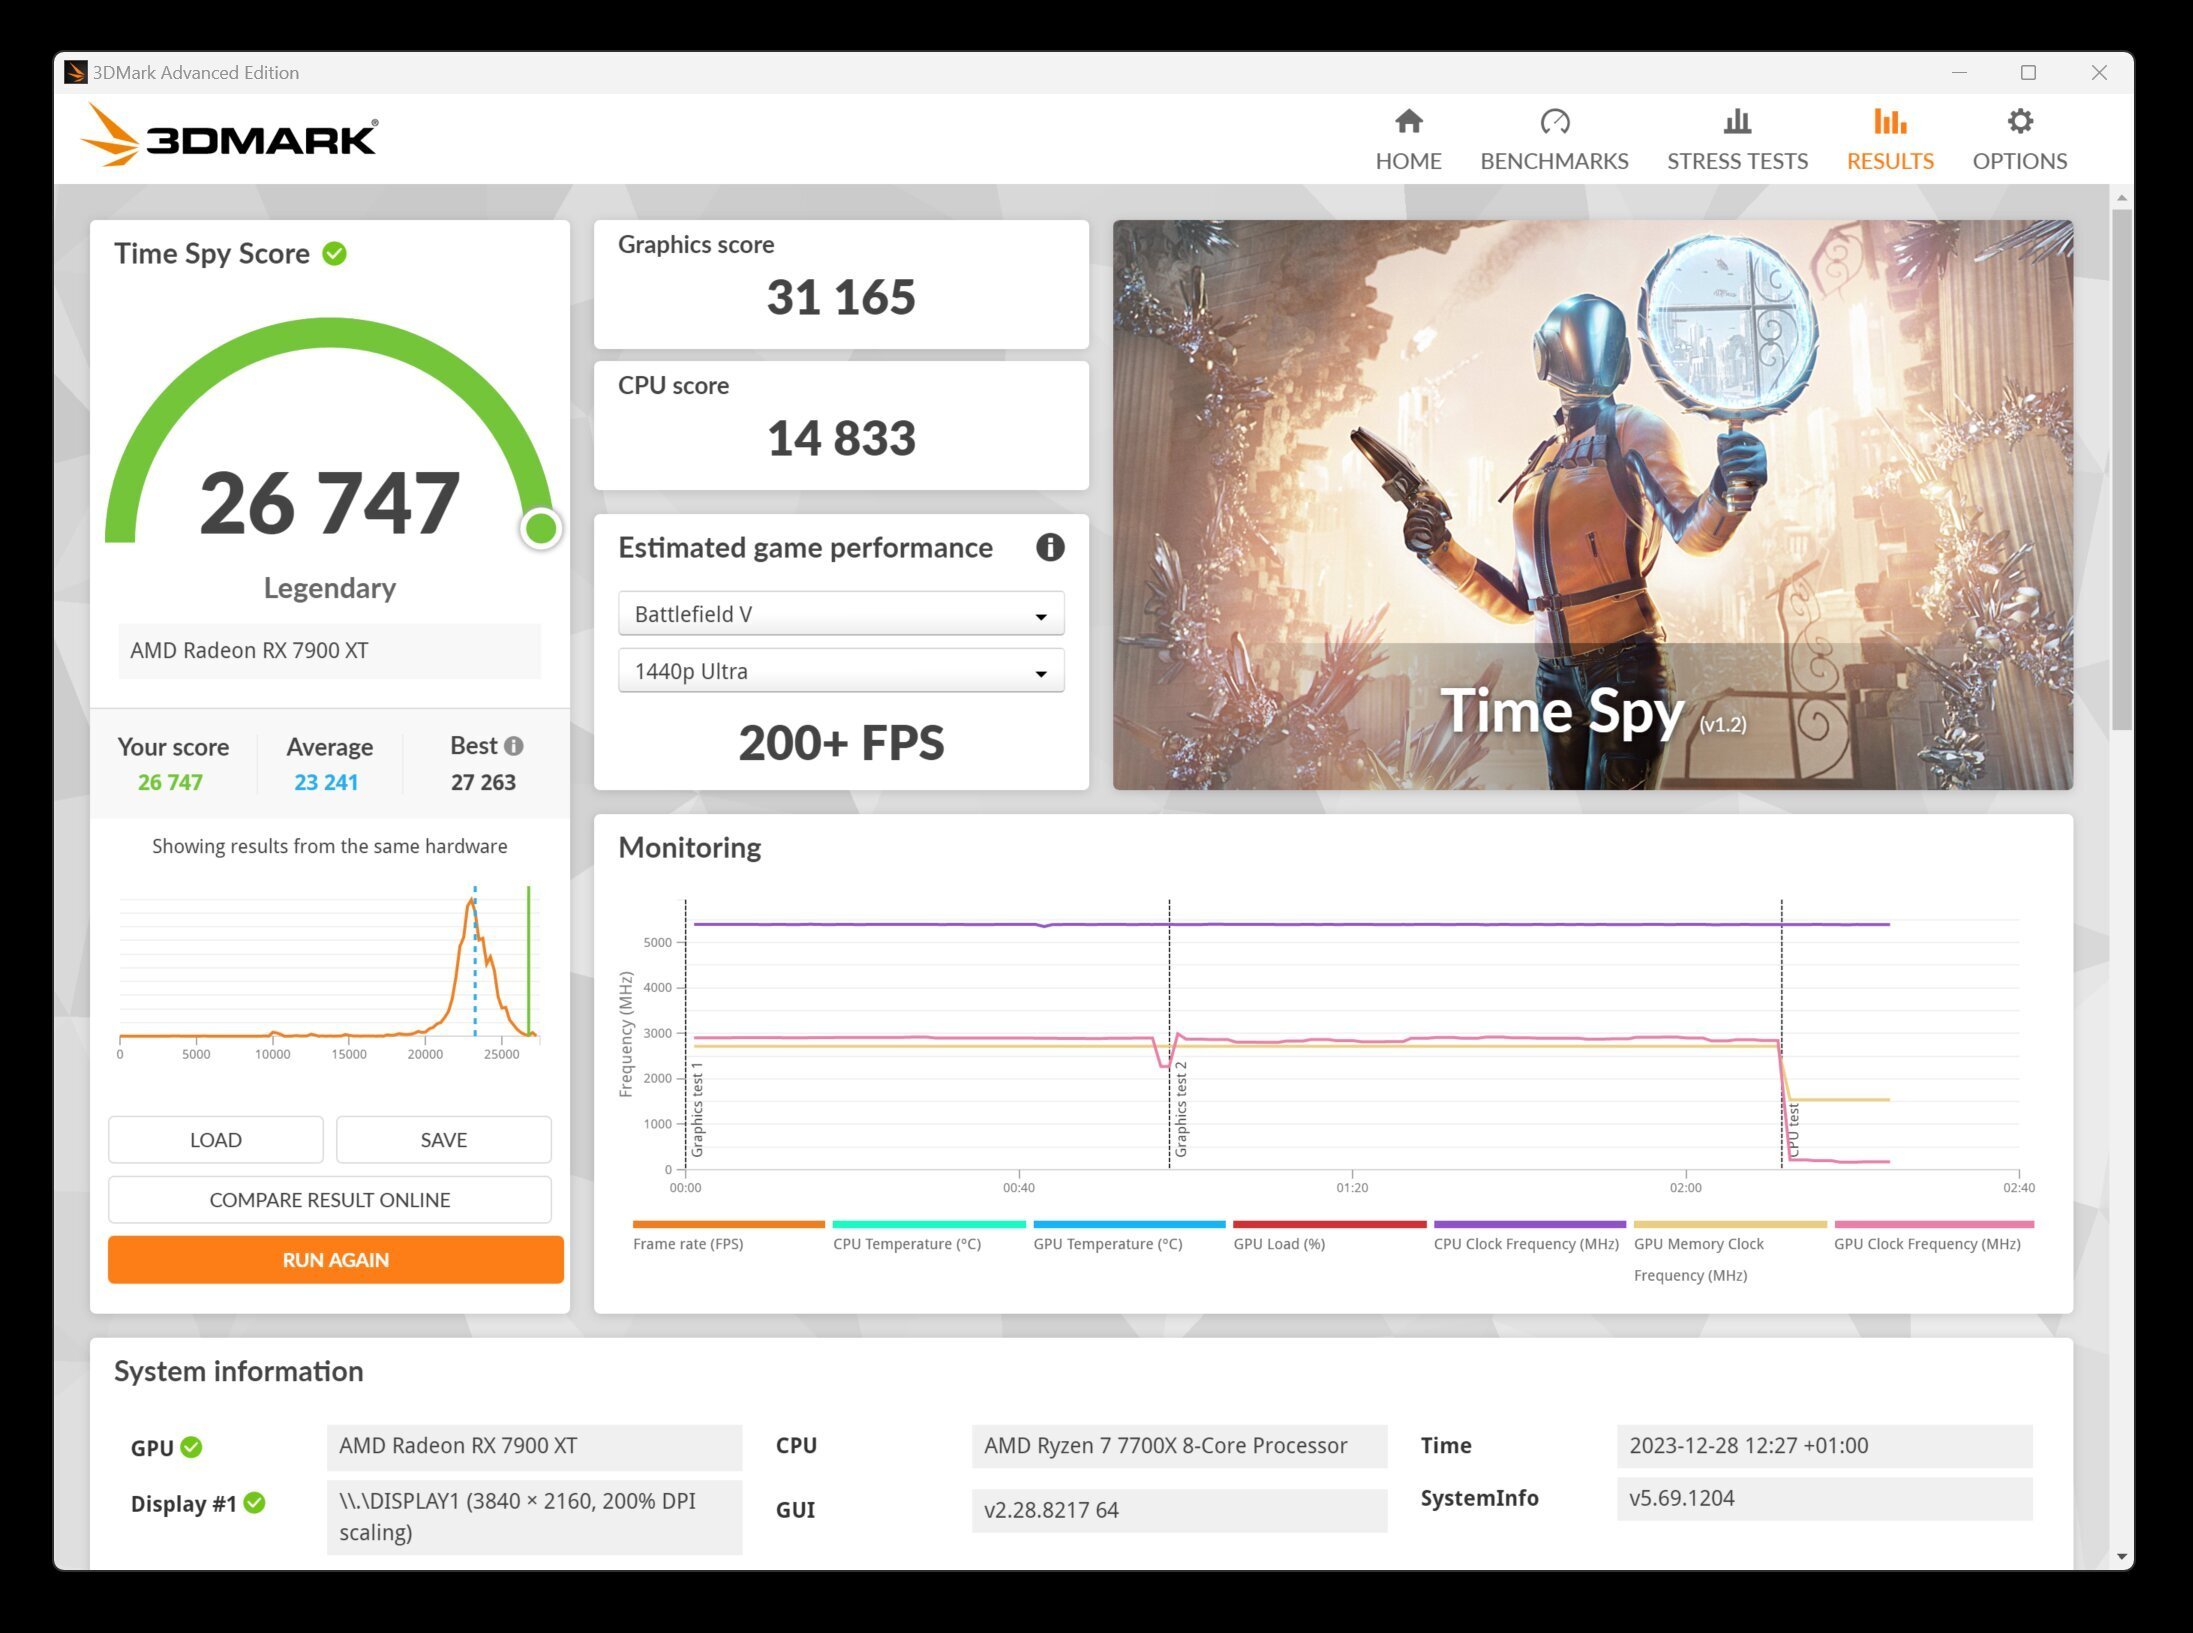Screen dimensions: 2193x1633
Task: Click the Stress Tests bar chart icon
Action: 1737,121
